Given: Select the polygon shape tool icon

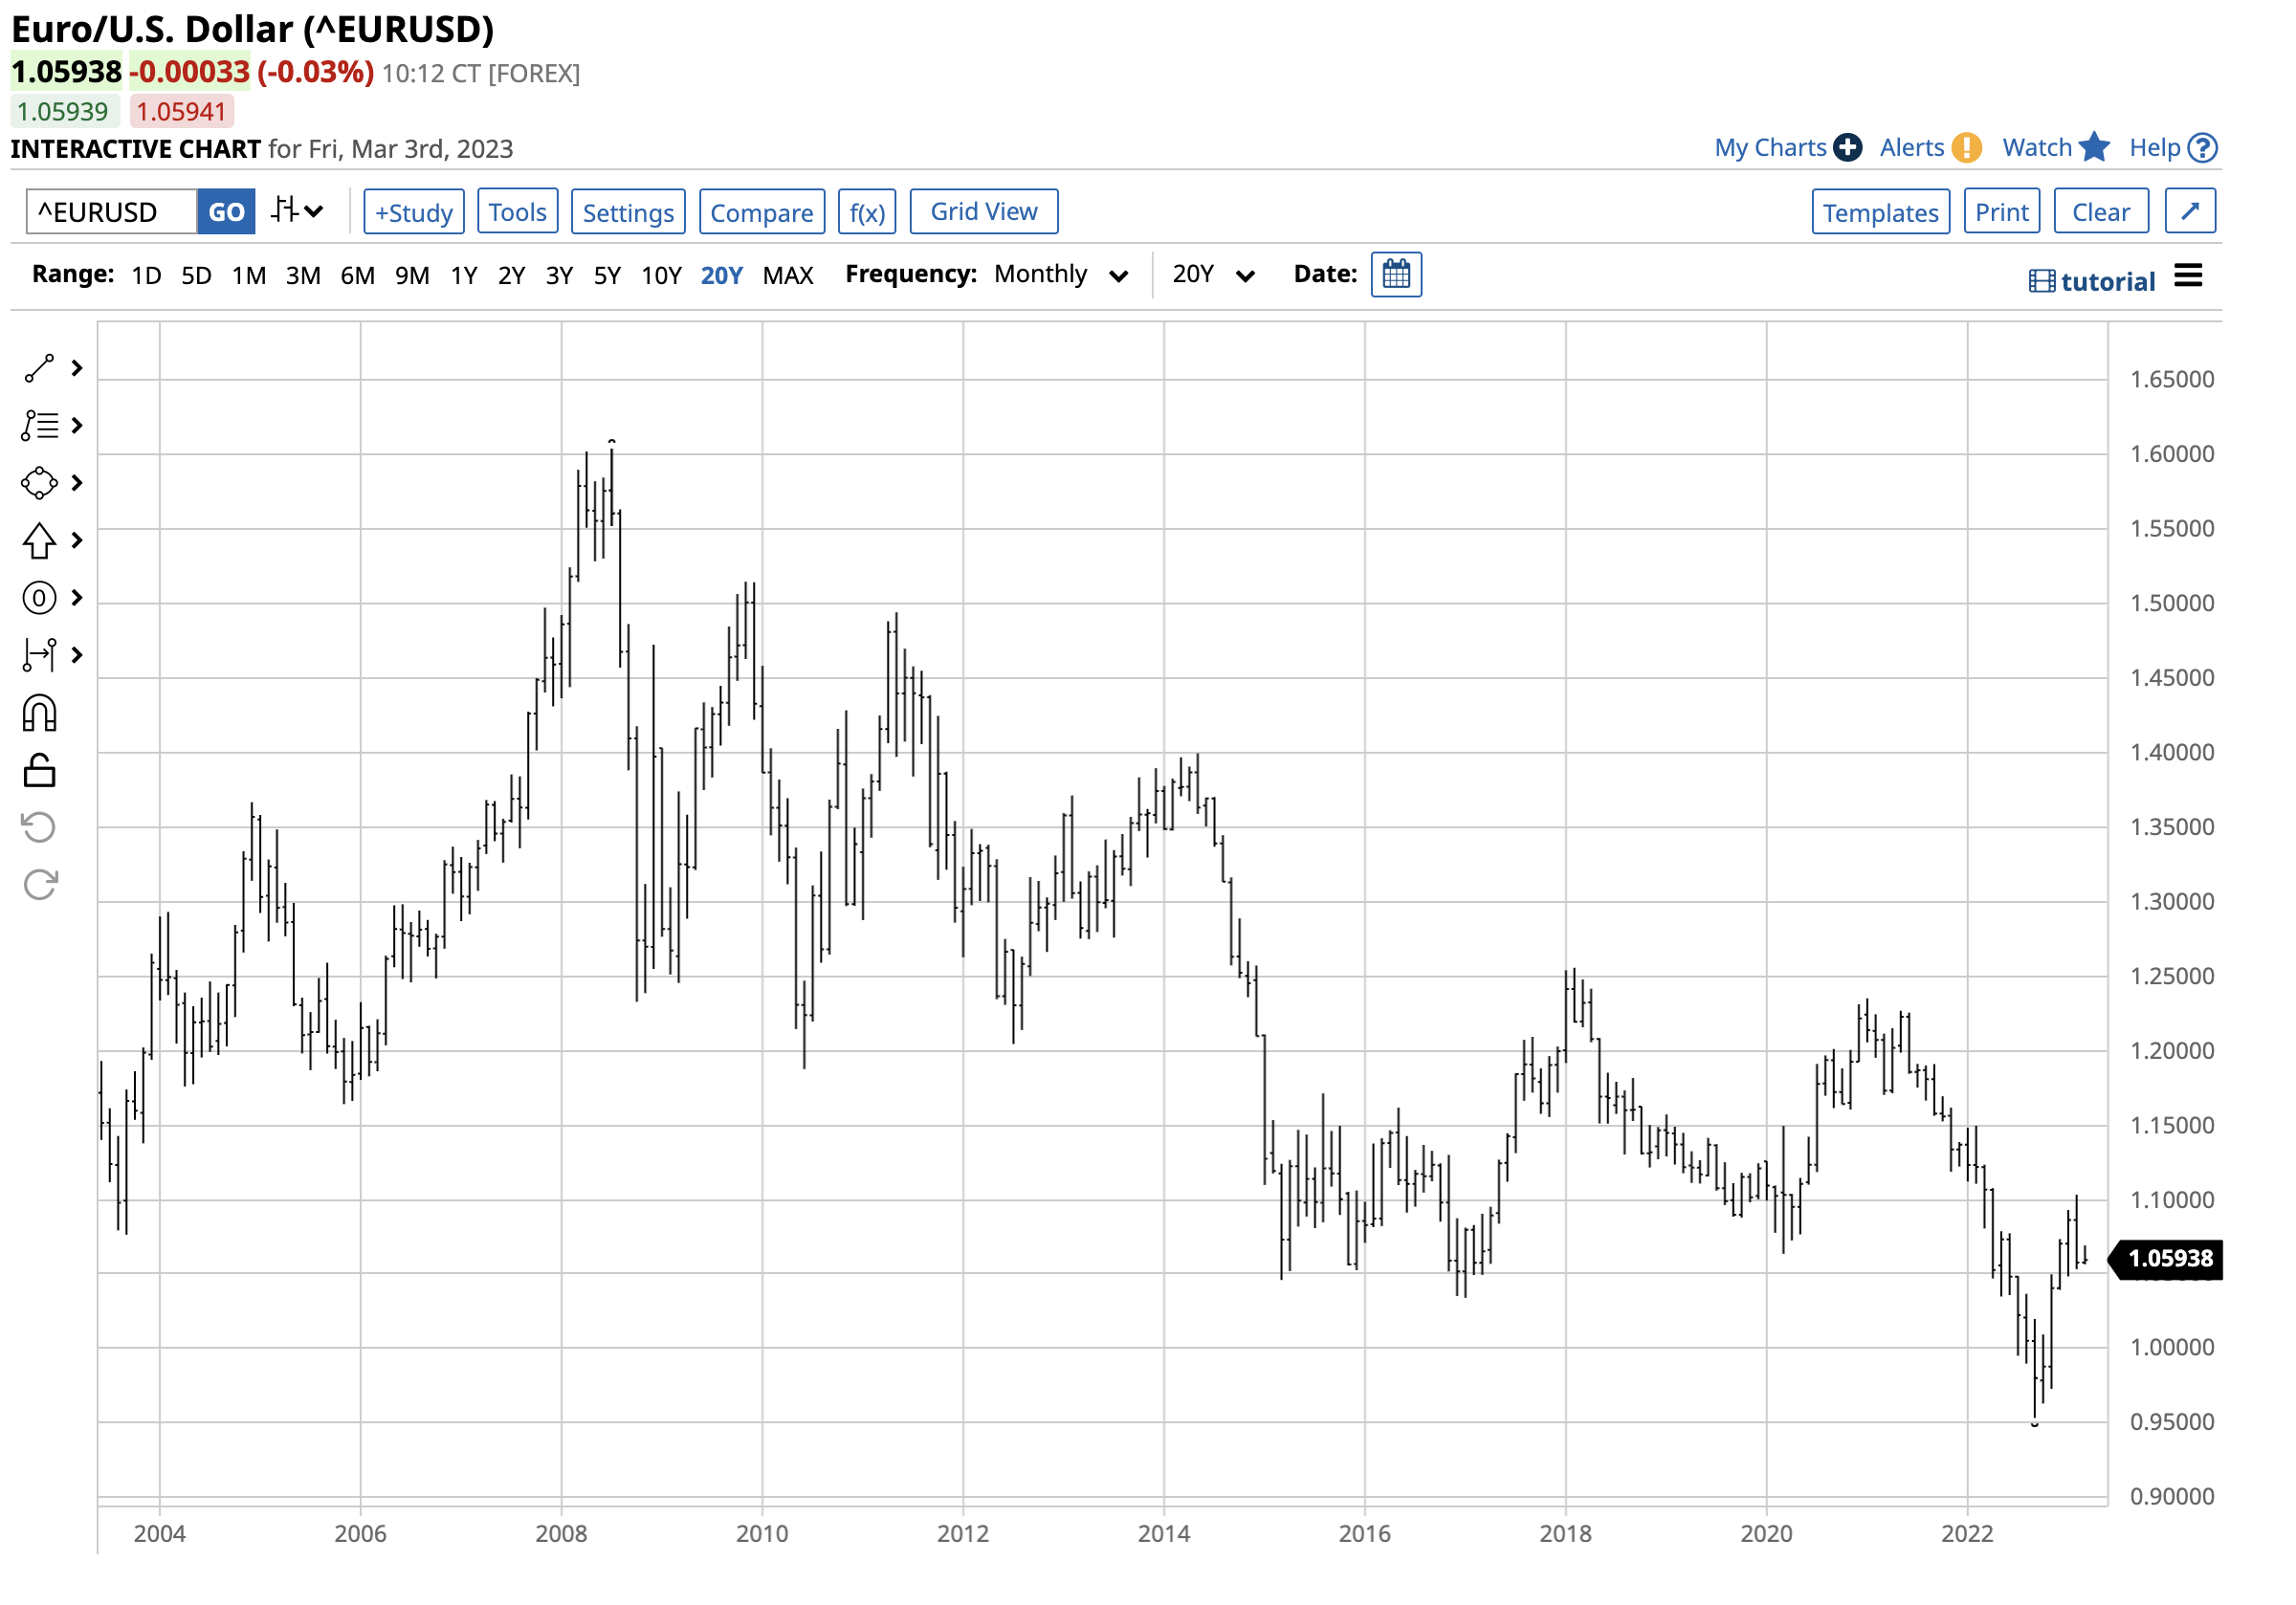Looking at the screenshot, I should 39,483.
